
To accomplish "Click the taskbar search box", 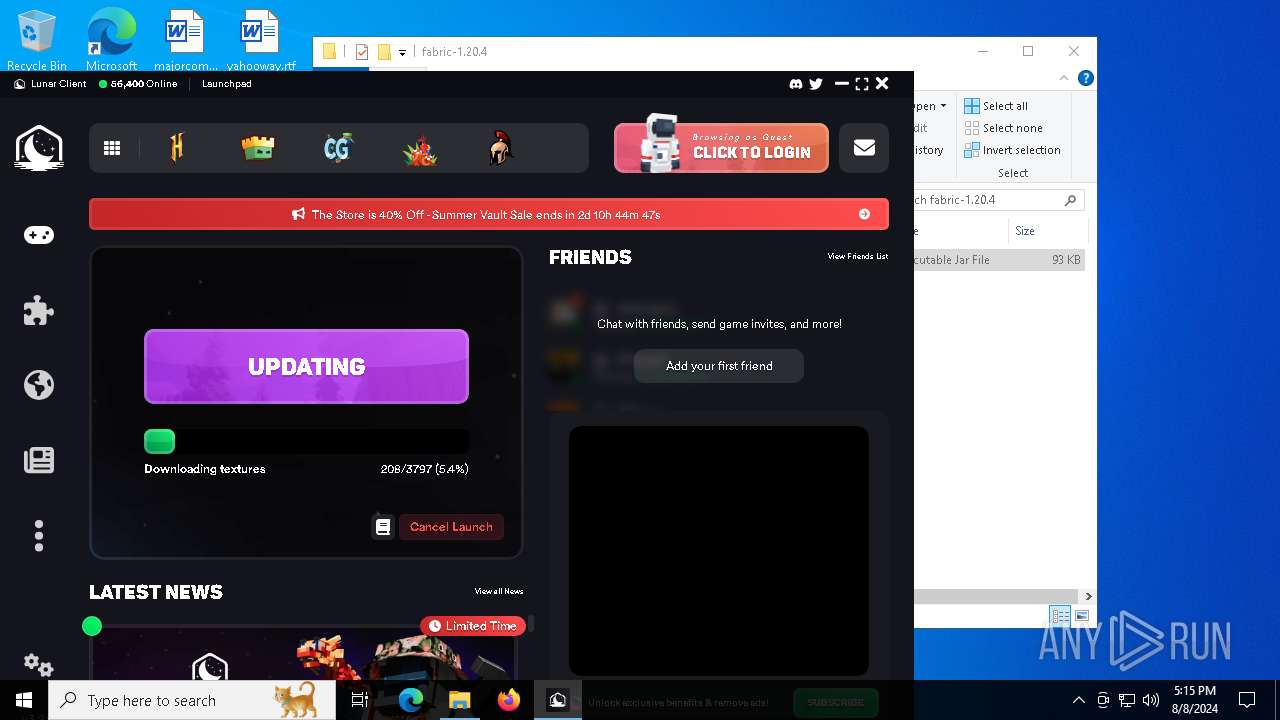I will pyautogui.click(x=192, y=700).
